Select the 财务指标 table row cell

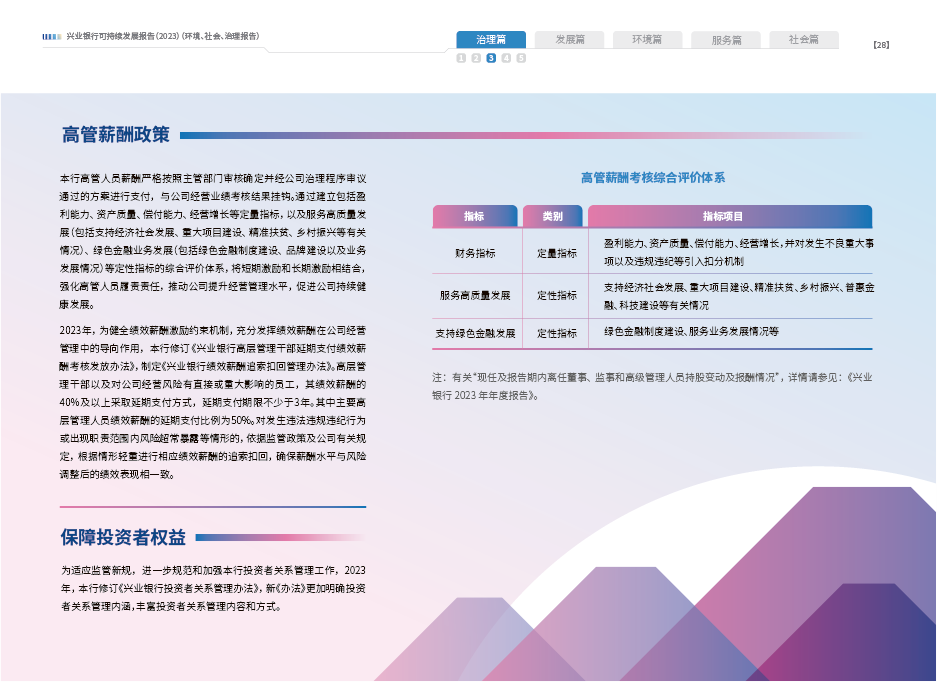(x=475, y=253)
